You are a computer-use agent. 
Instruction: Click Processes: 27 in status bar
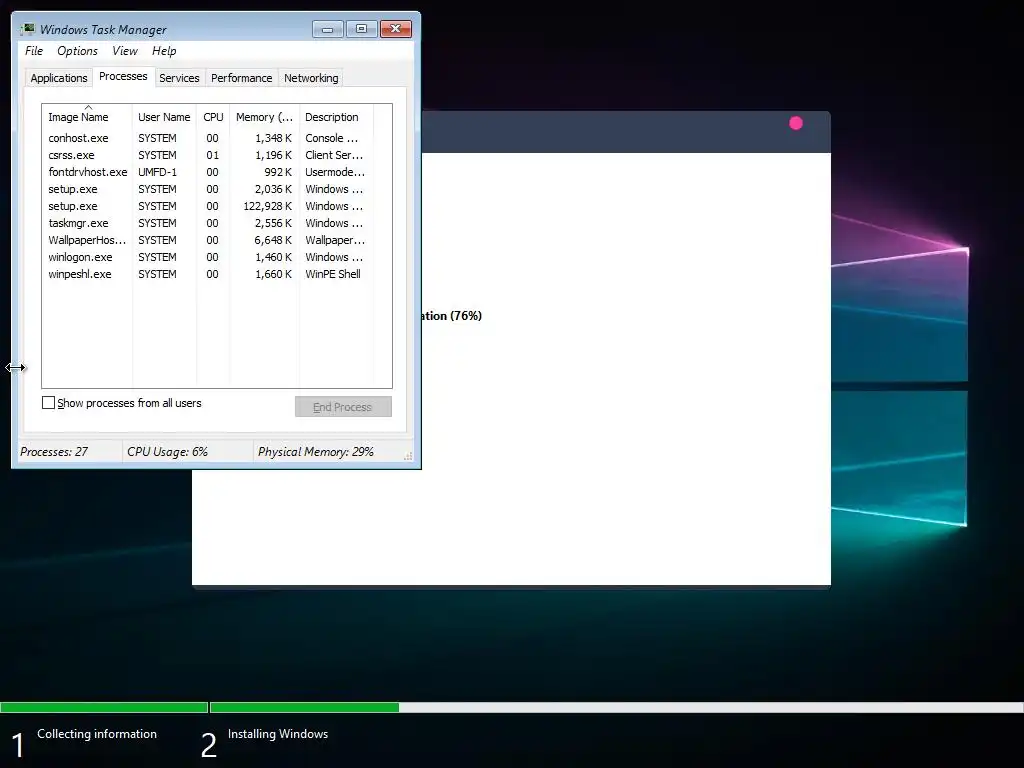coord(54,451)
